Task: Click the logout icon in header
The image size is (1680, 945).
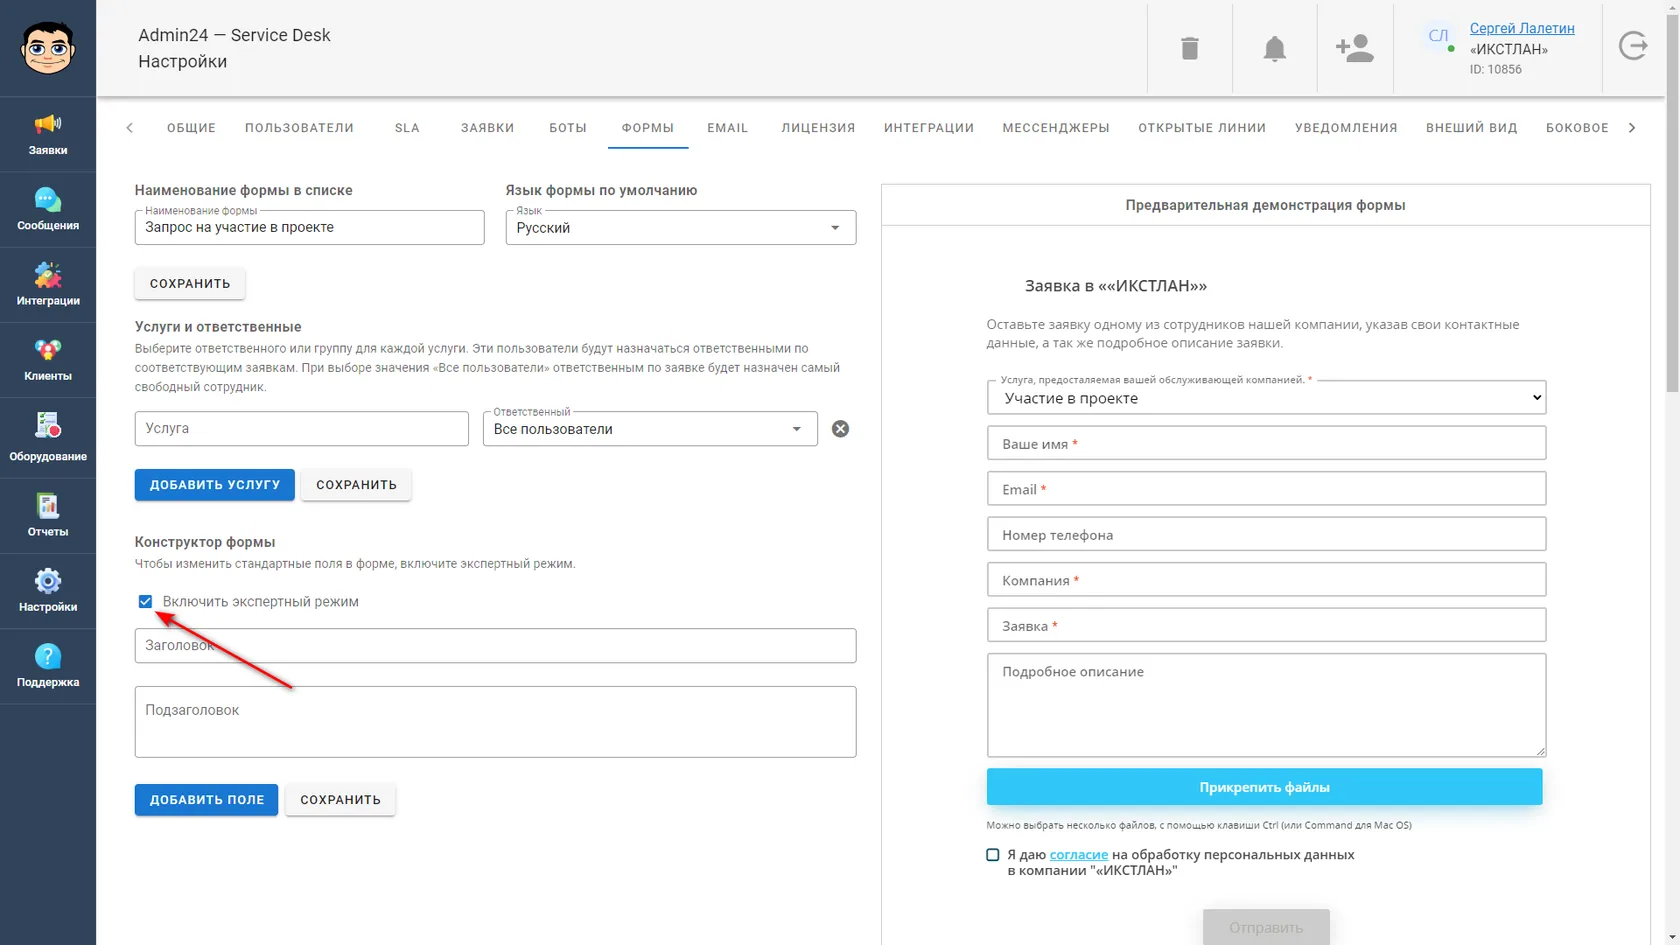Action: (1633, 46)
